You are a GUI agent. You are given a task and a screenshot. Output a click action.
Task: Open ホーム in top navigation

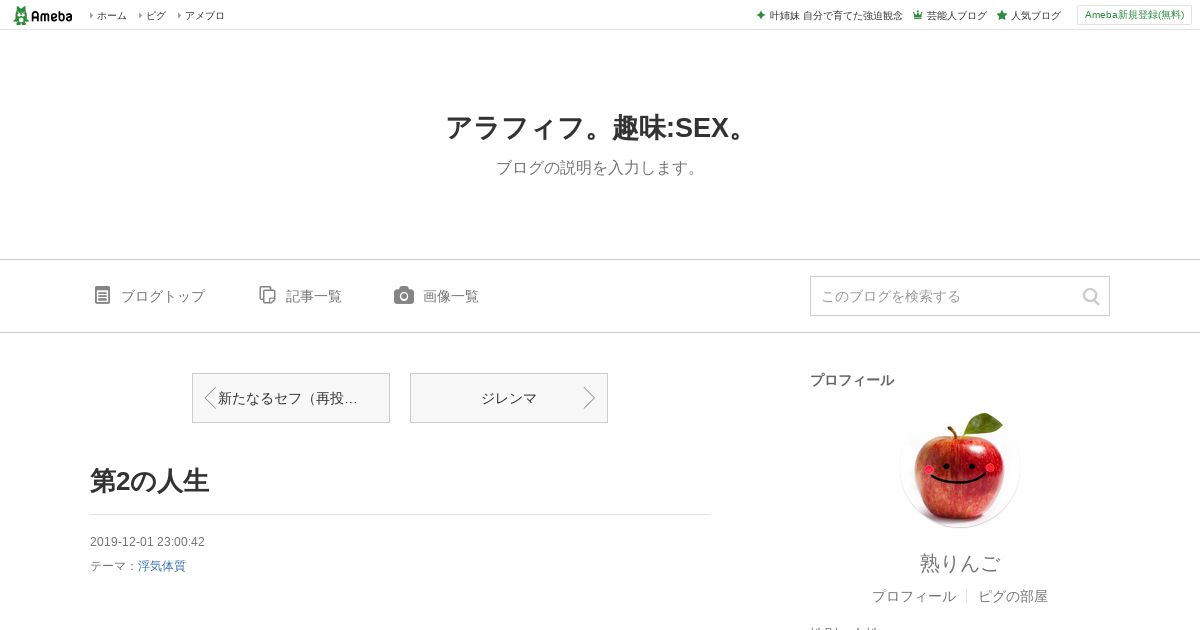click(111, 15)
